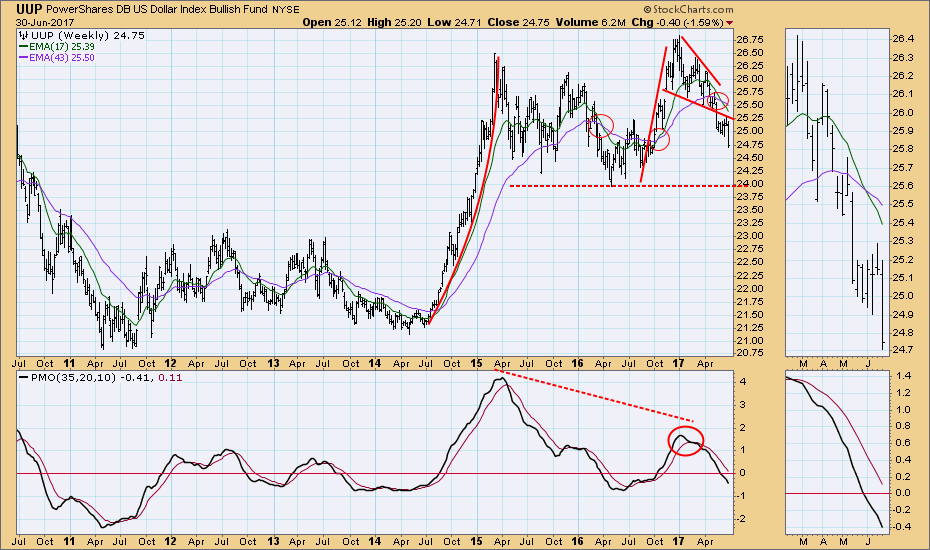Click the purple EMA(43) legend line
The image size is (930, 550).
(24, 58)
